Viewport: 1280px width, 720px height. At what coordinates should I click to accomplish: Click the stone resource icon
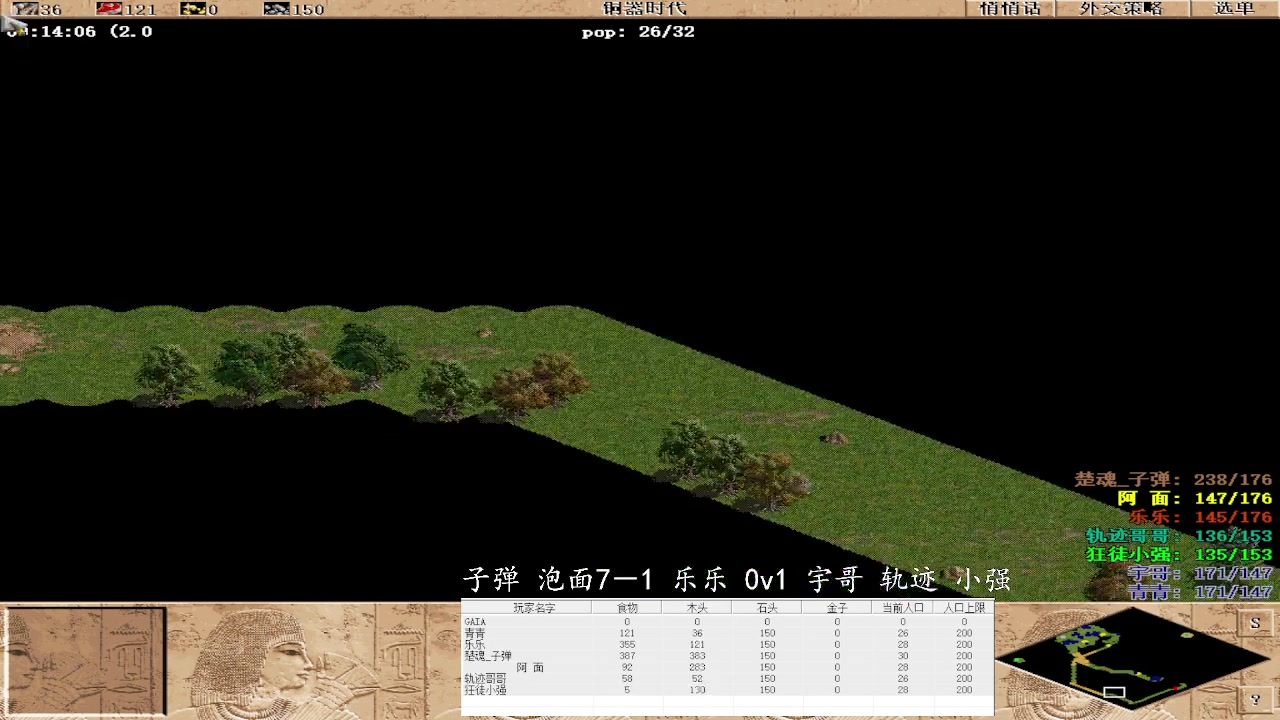tap(276, 9)
